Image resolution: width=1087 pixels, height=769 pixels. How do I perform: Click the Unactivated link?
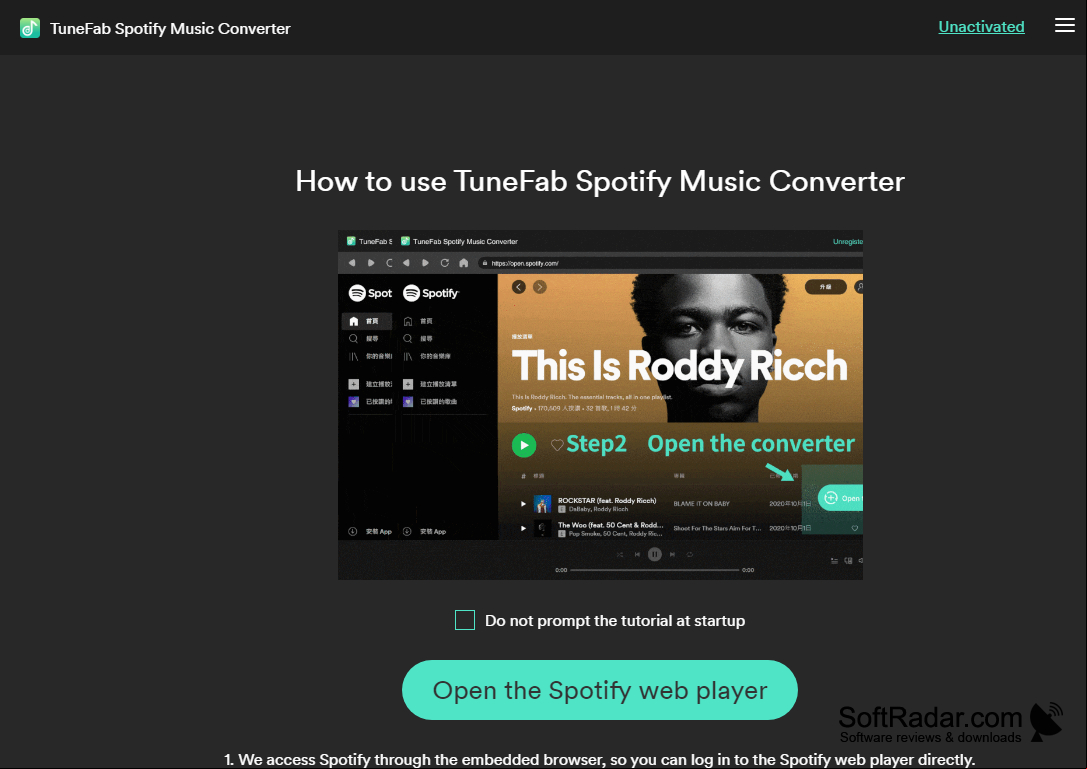981,27
